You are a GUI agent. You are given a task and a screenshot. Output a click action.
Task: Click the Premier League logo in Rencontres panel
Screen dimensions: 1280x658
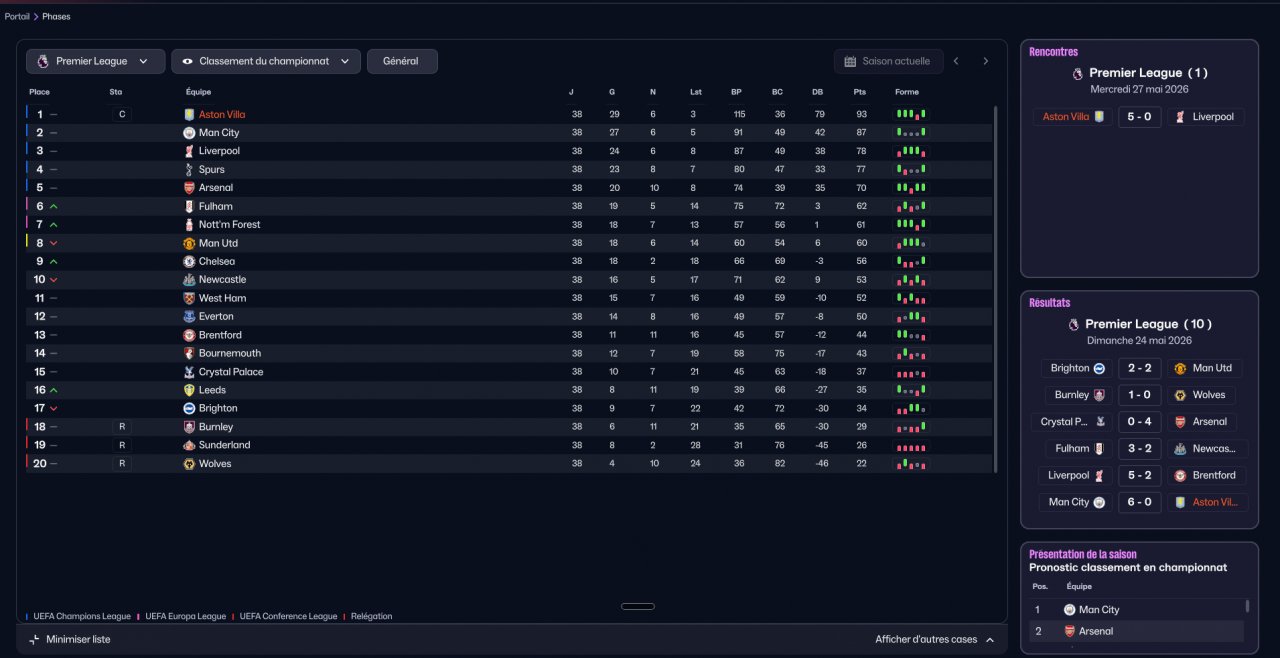point(1077,73)
